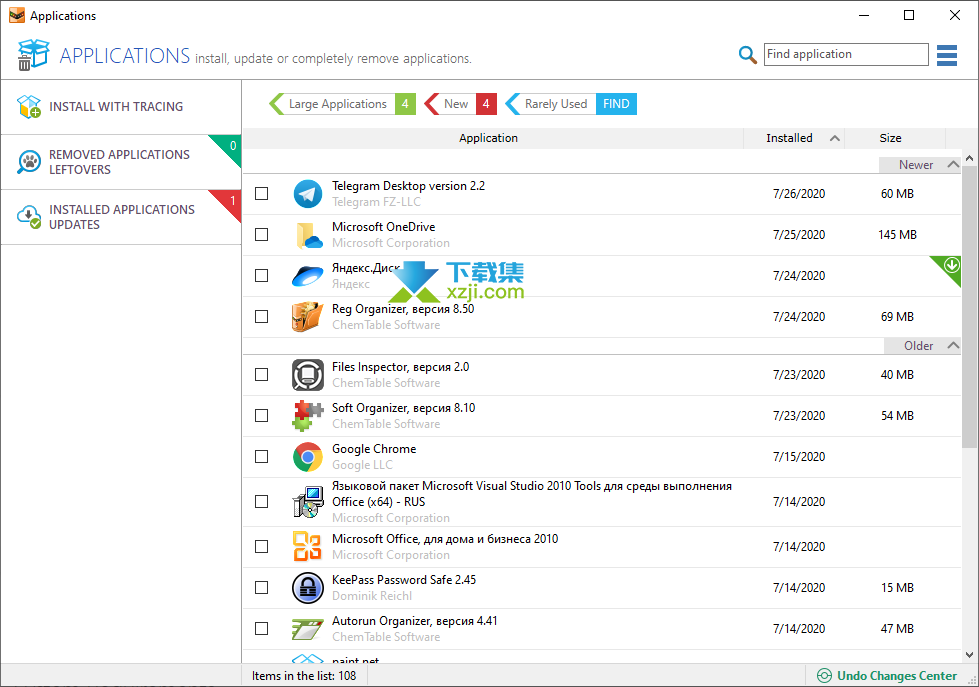The width and height of the screenshot is (979, 687).
Task: Open the Install With Tracing section
Action: click(x=121, y=107)
